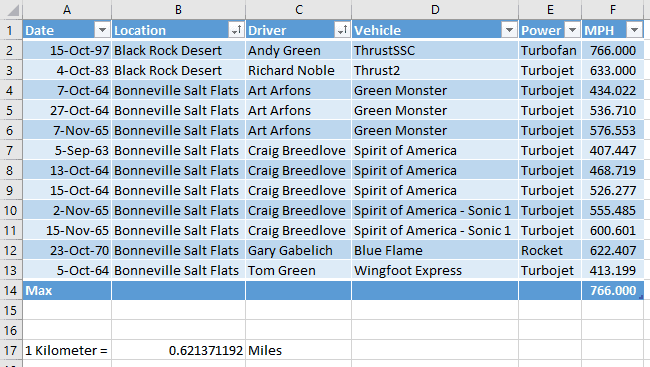Click the Andy Green driver cell
The image size is (650, 367).
298,51
